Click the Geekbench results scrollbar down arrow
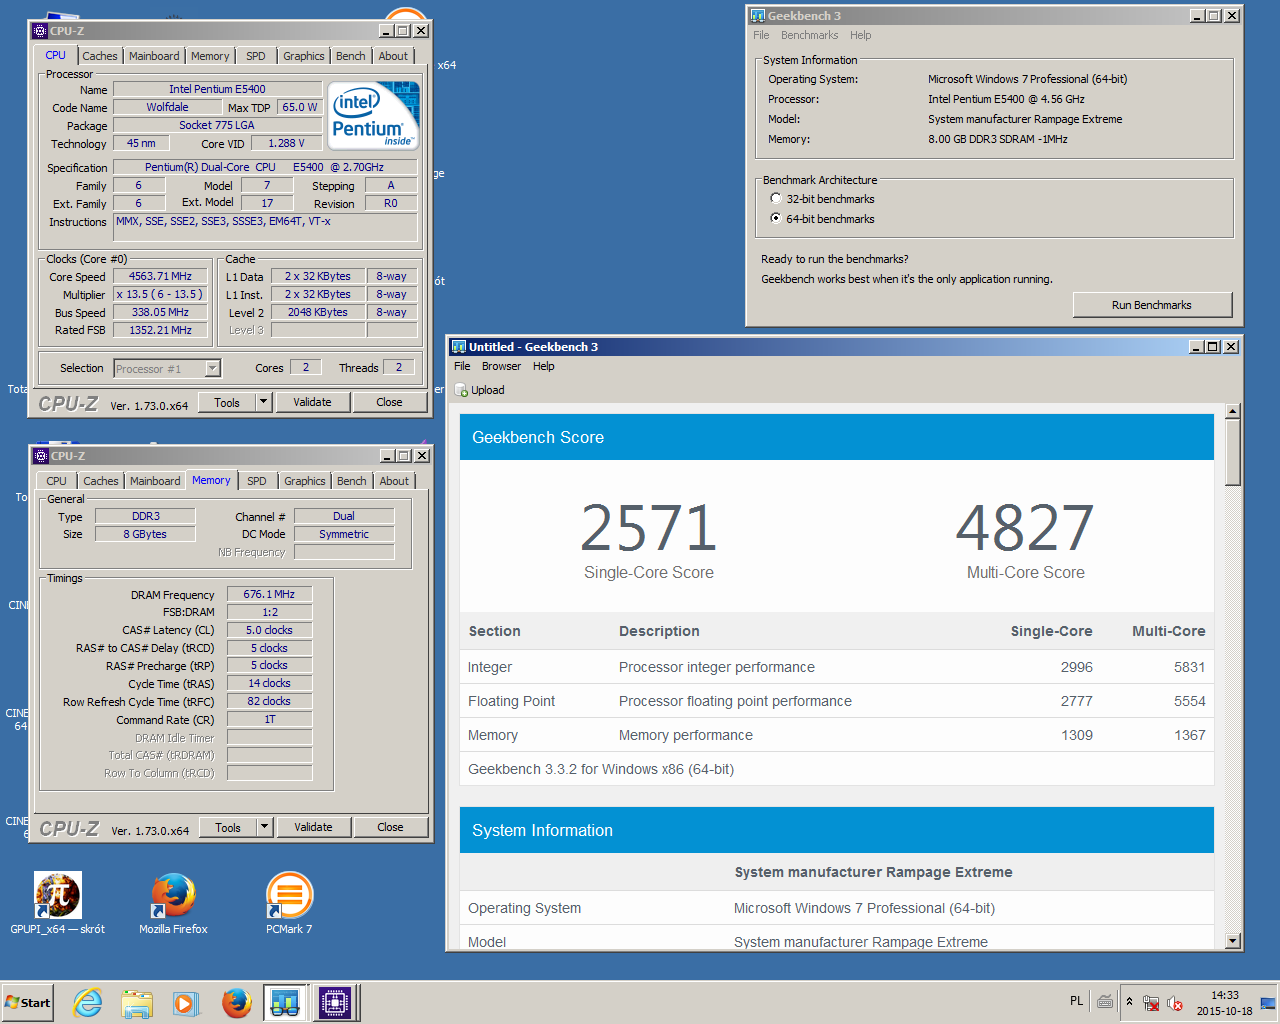 [x=1233, y=941]
